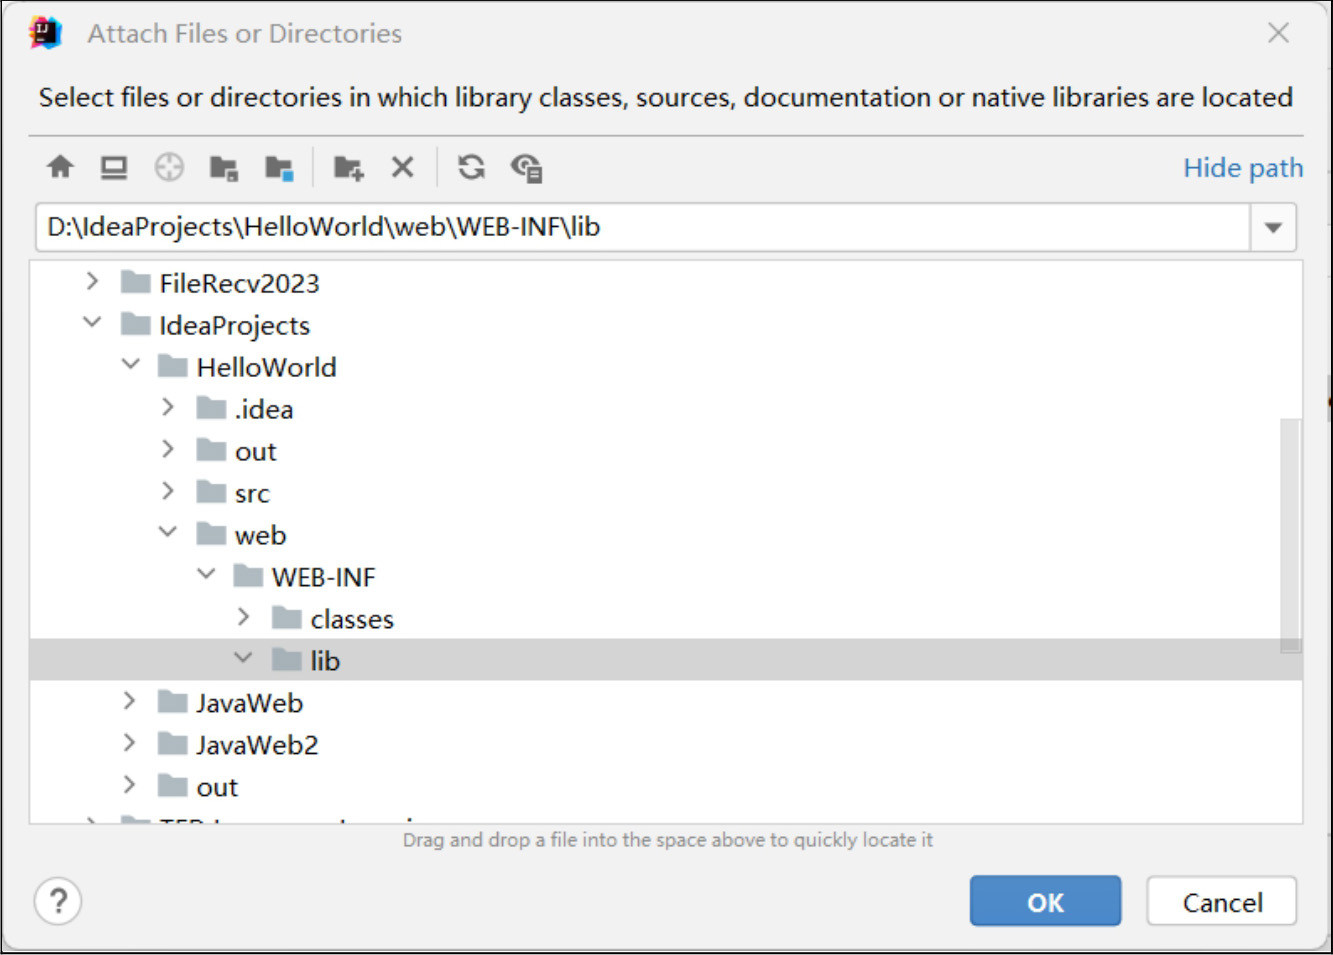This screenshot has width=1333, height=955.
Task: Click the Desktop directory icon
Action: [114, 167]
